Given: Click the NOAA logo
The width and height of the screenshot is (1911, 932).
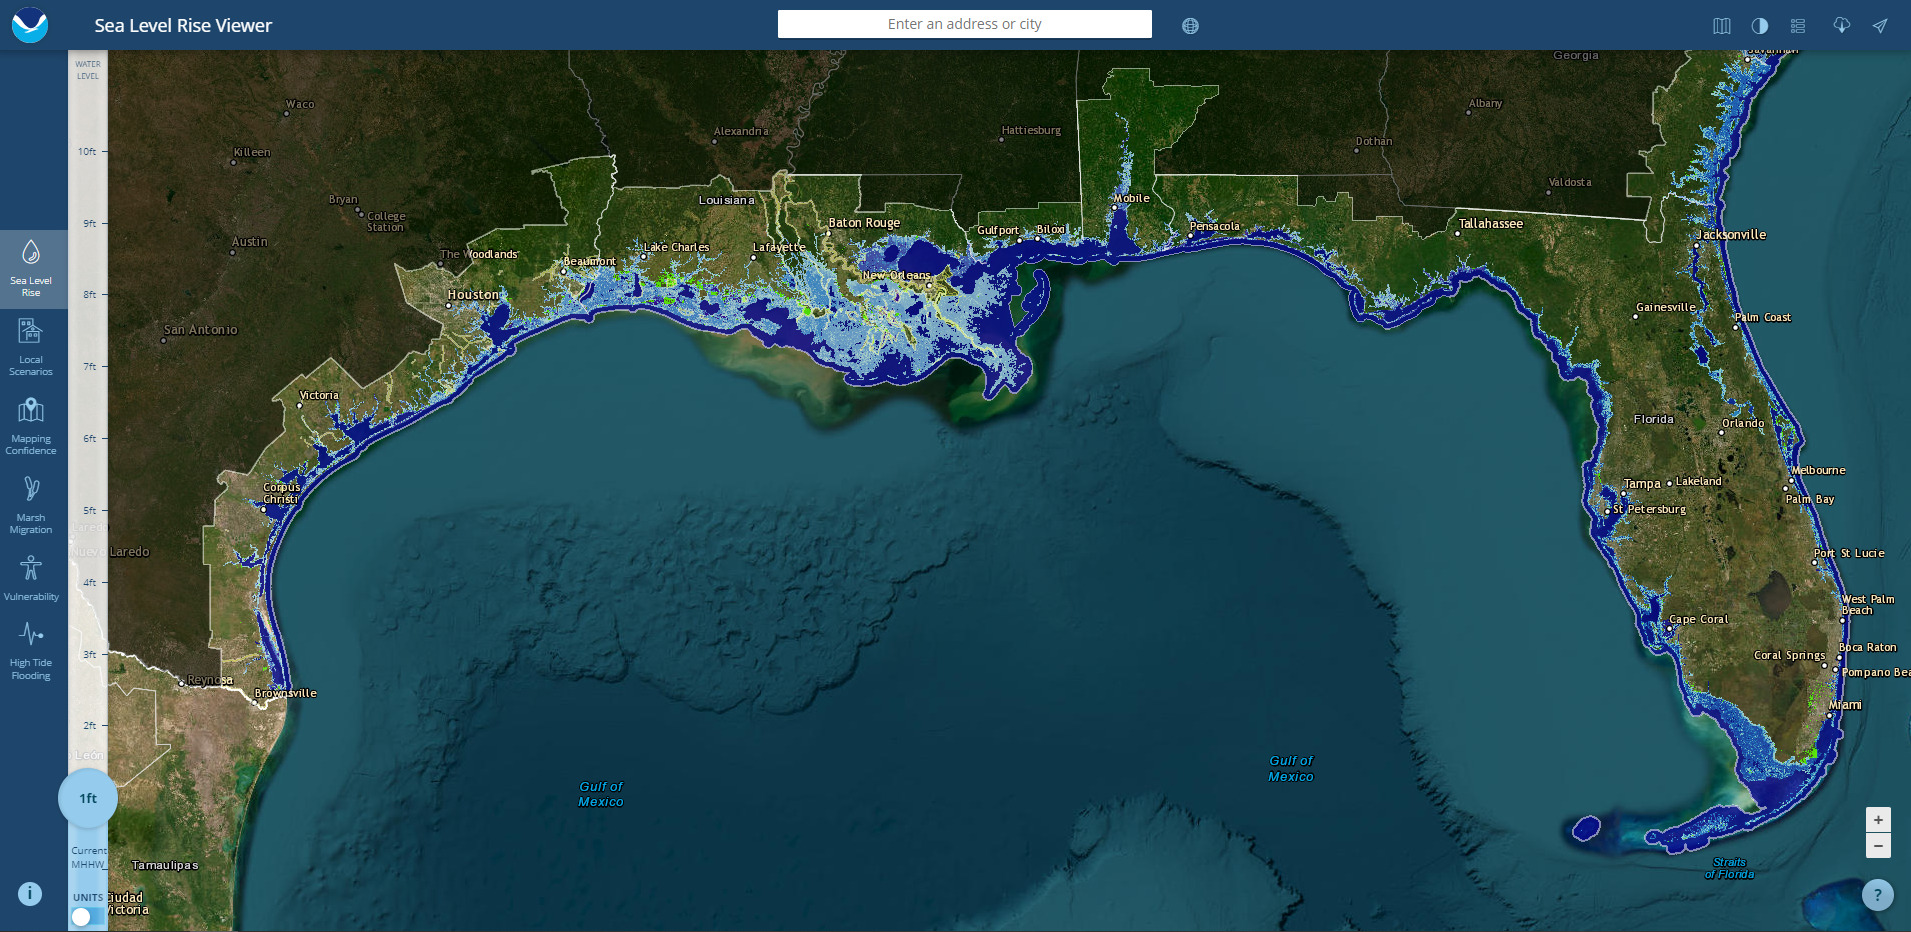Looking at the screenshot, I should point(30,25).
